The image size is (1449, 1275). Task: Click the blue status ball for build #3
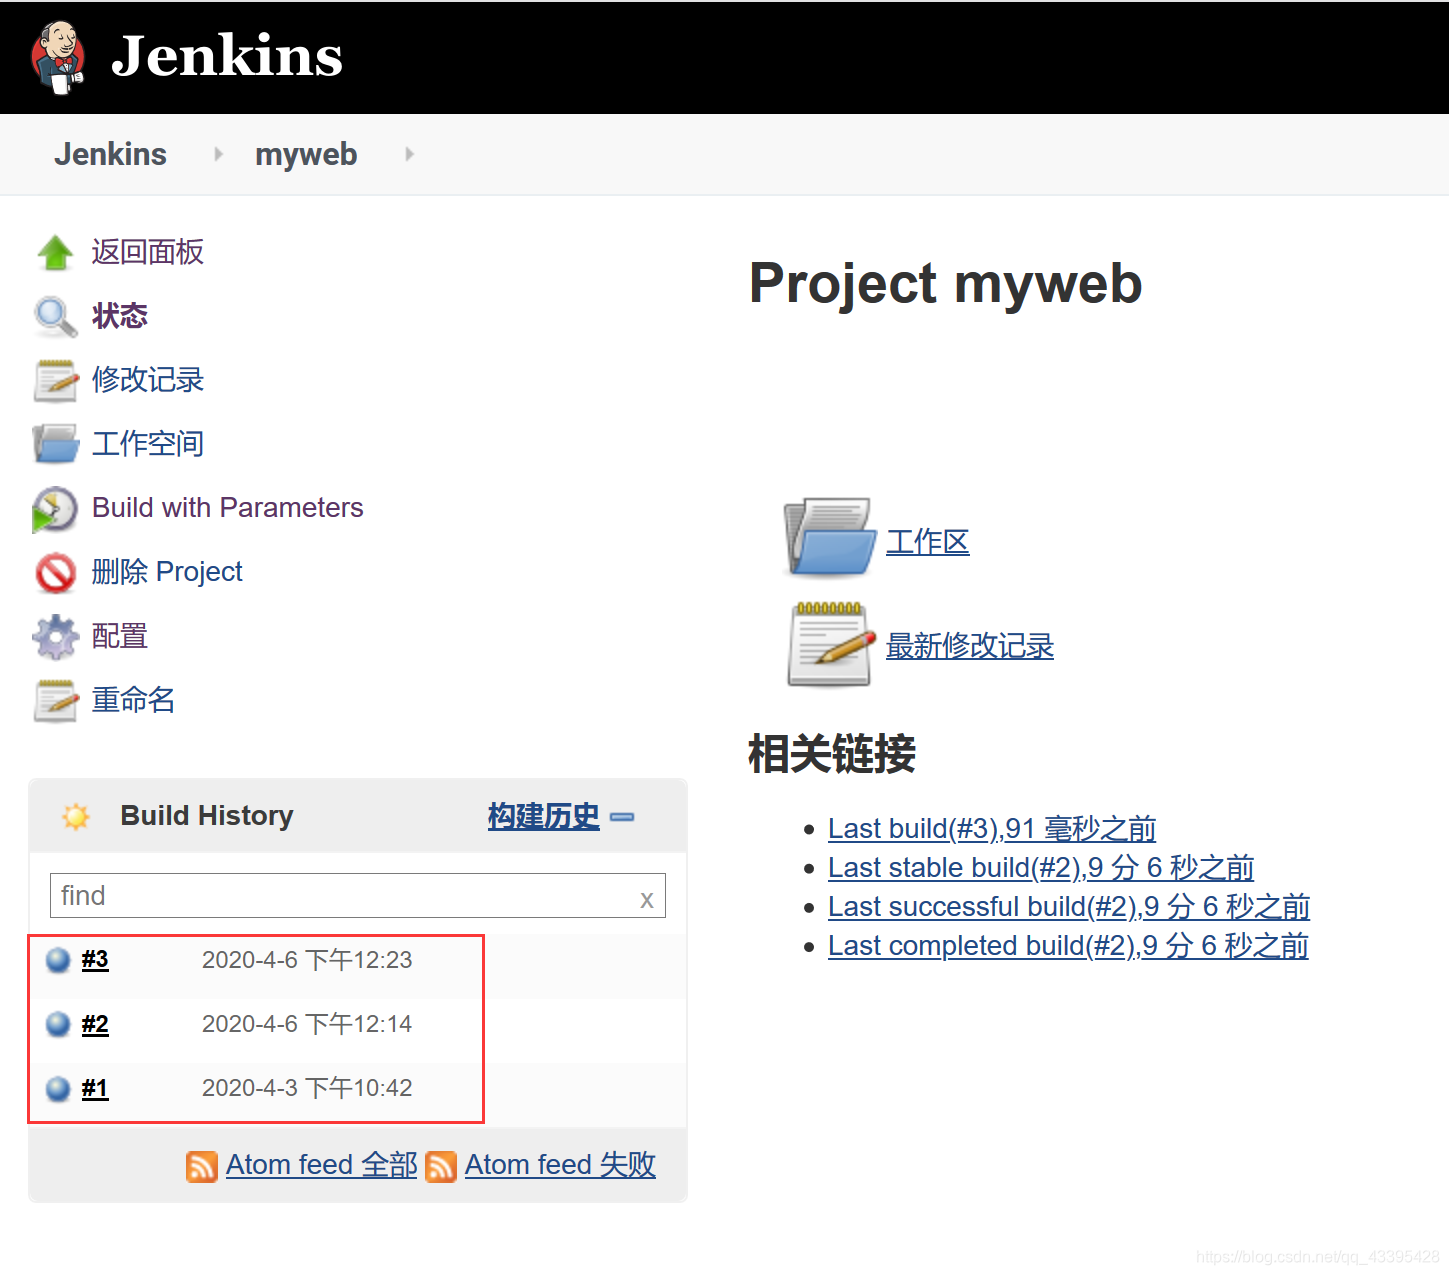tap(59, 960)
